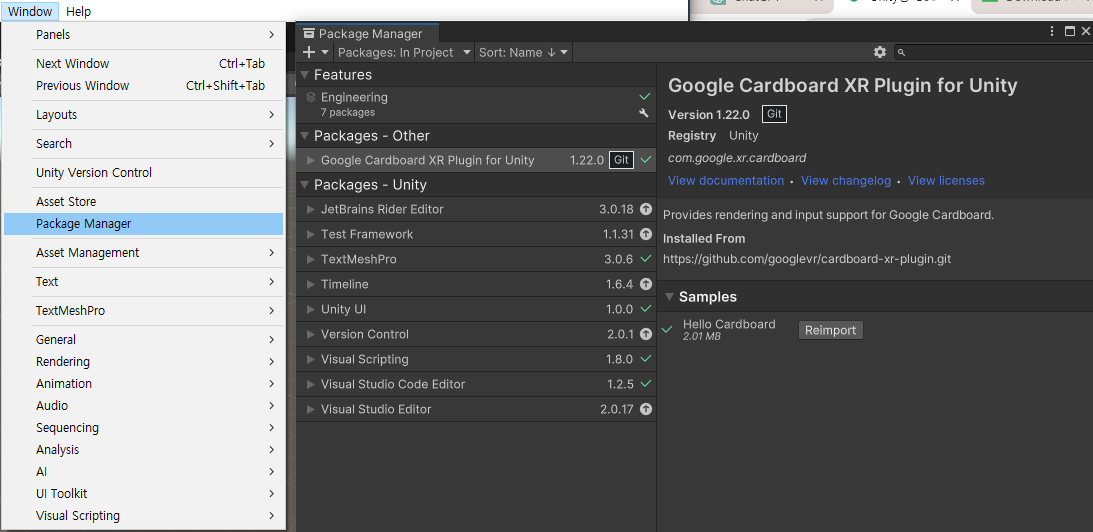
Task: Choose Unity Version Control menu item
Action: pos(144,172)
